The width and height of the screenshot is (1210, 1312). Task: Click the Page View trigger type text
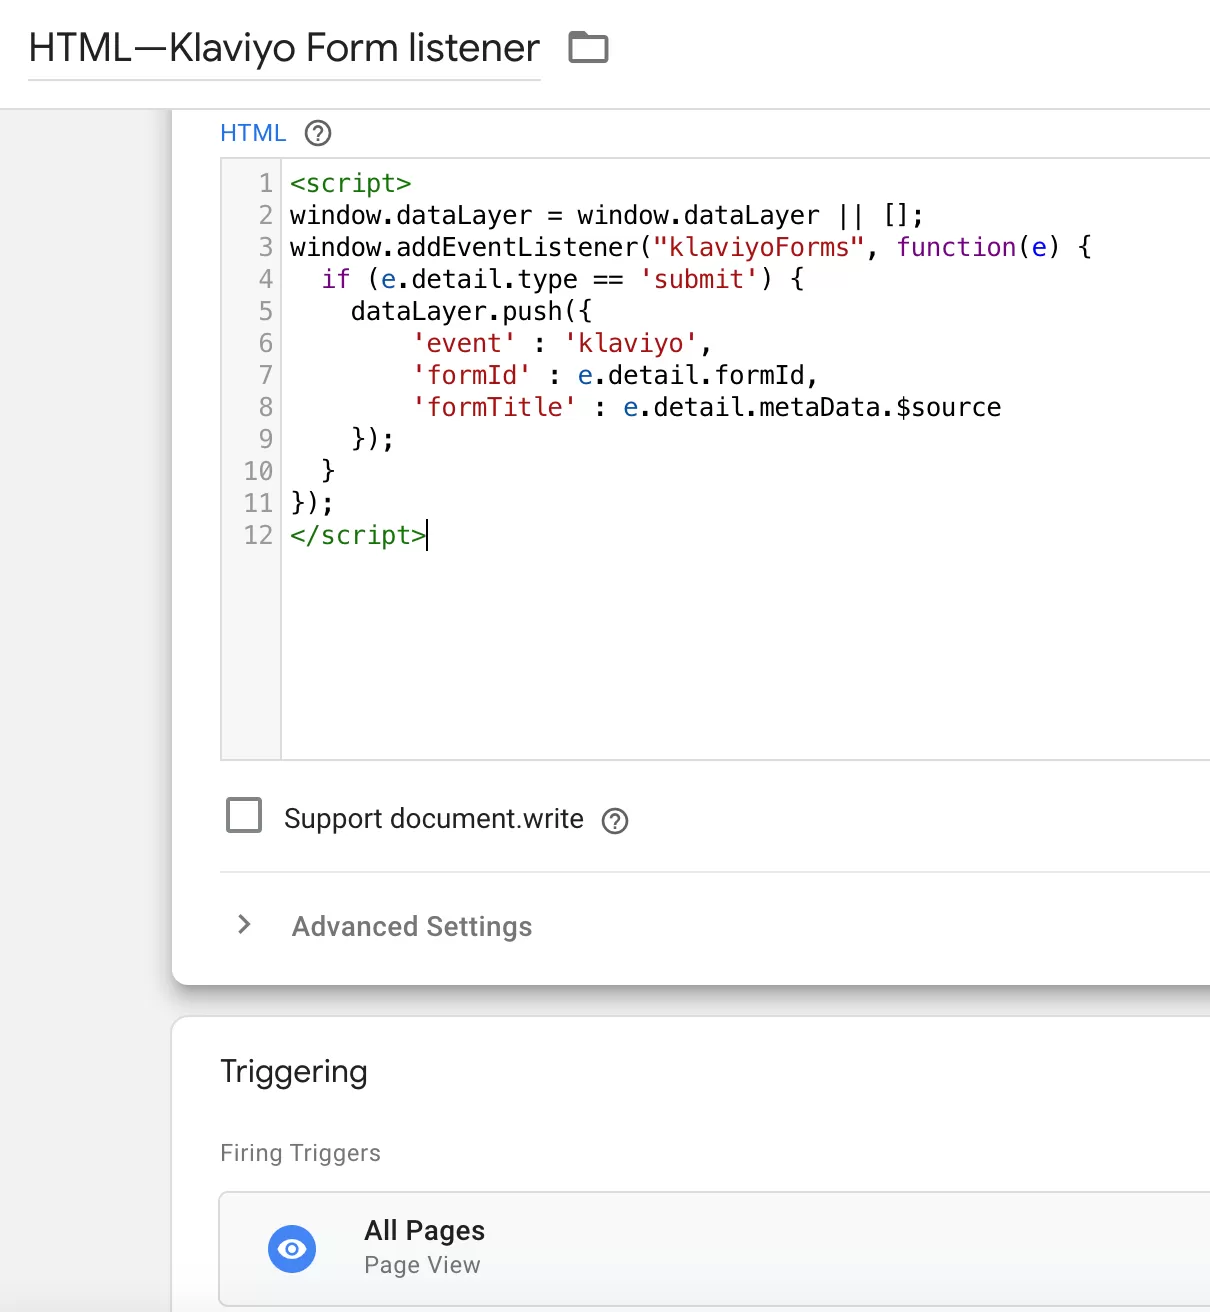pyautogui.click(x=422, y=1265)
